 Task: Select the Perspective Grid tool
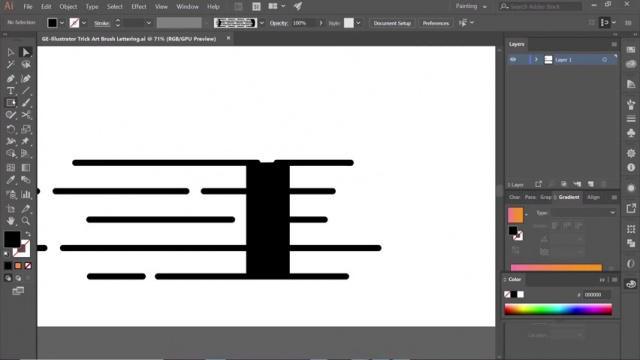(26, 153)
